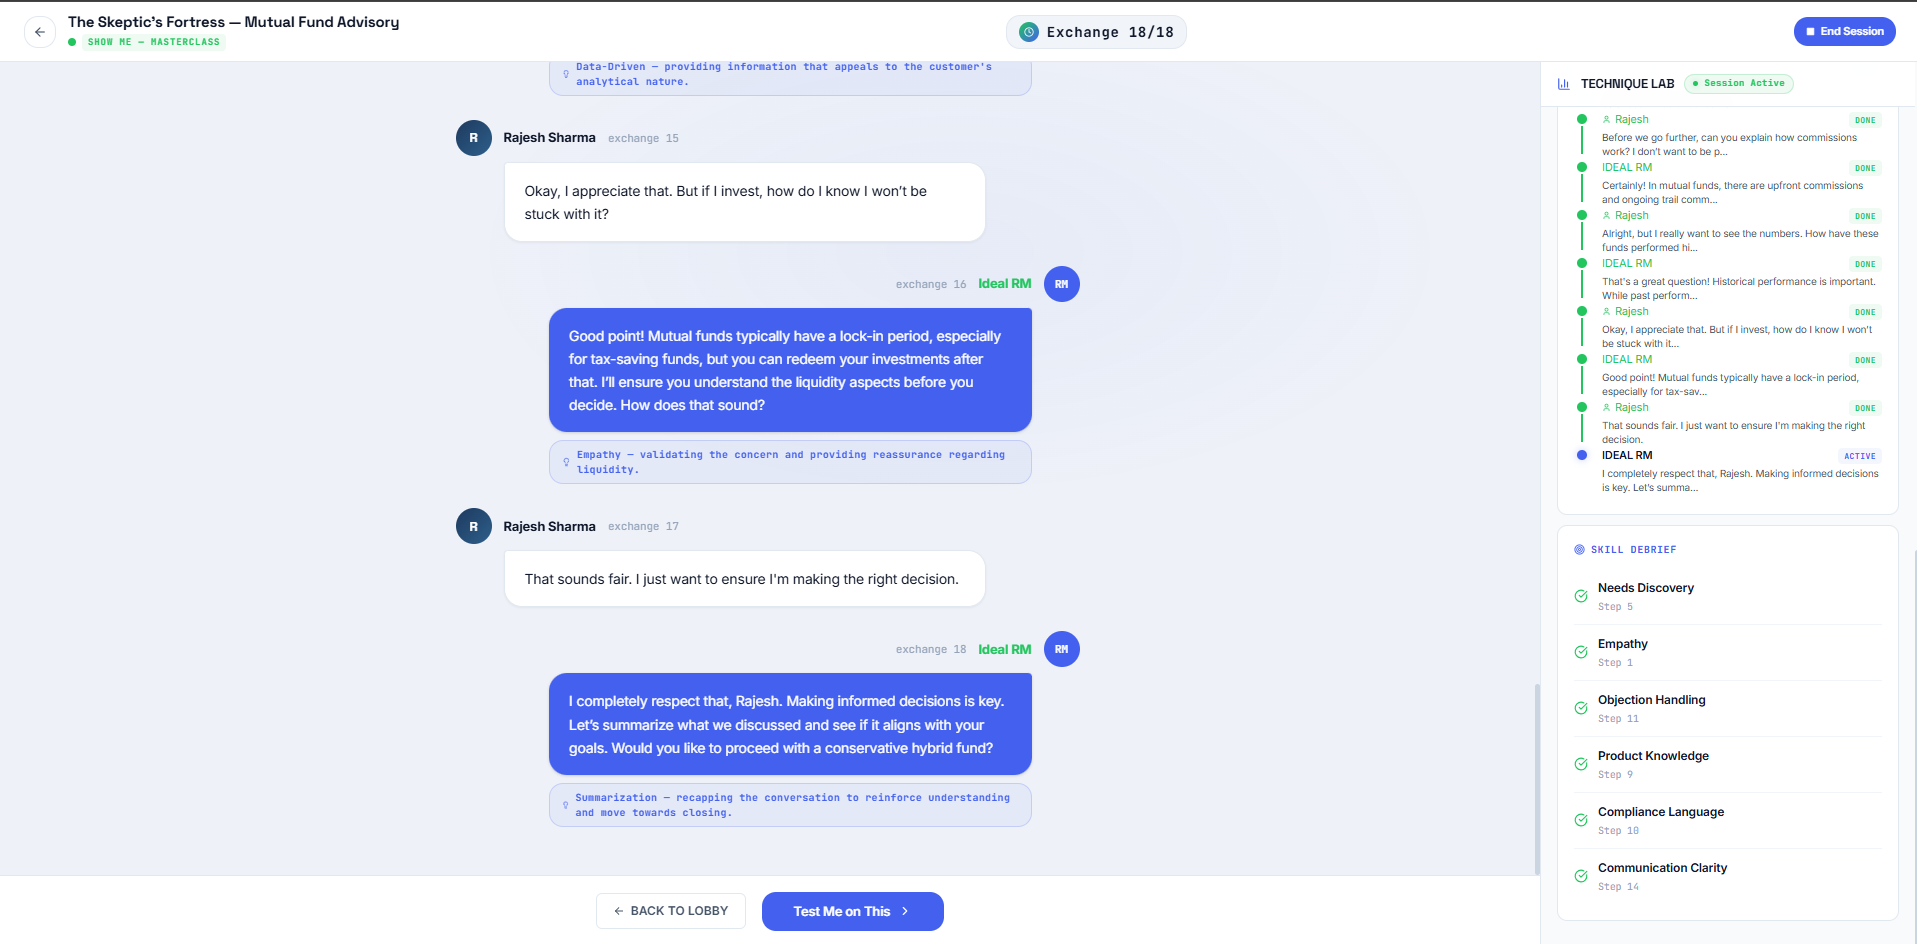The image size is (1917, 944).
Task: Click the Technique Lab bar chart icon
Action: [1564, 84]
